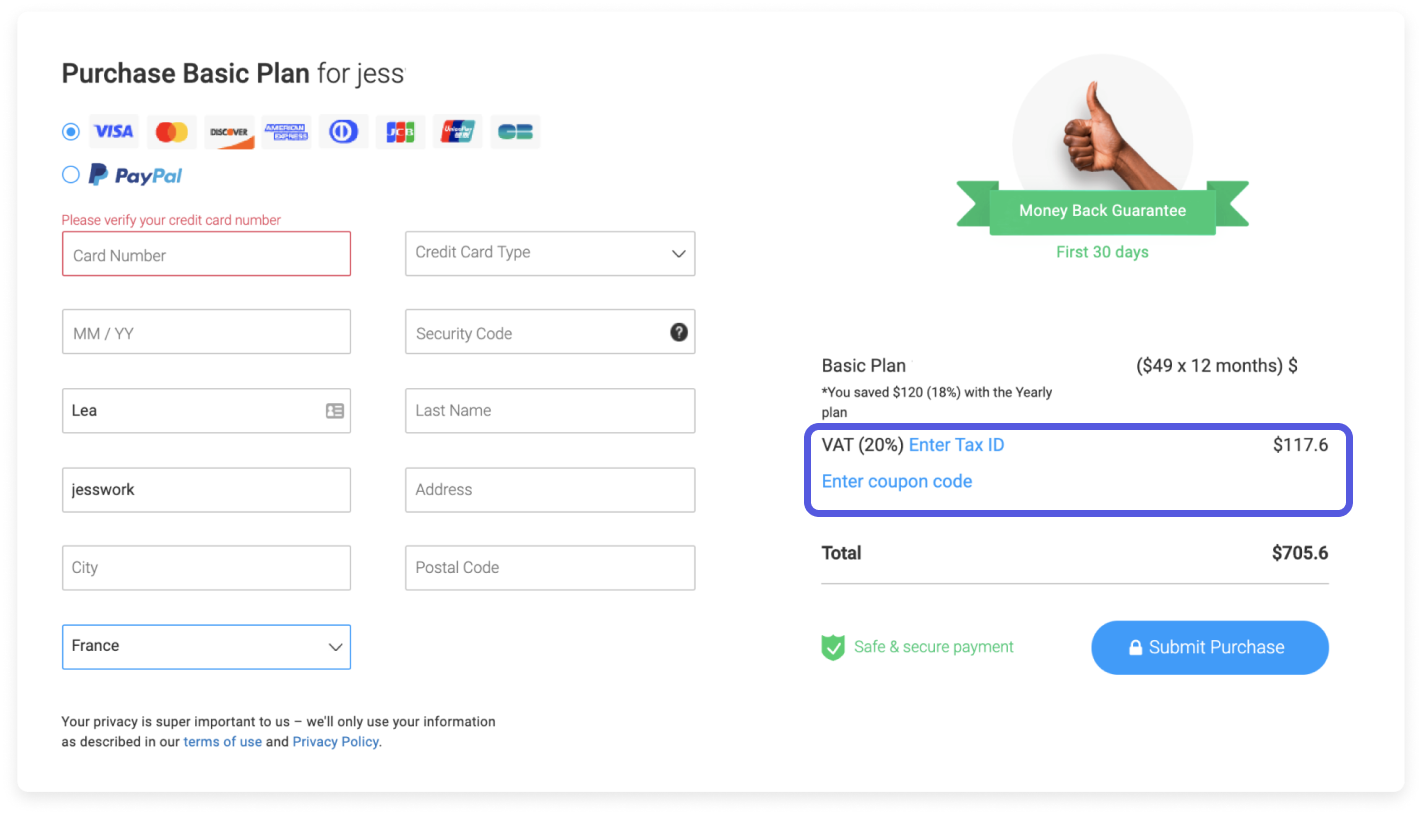This screenshot has width=1422, height=815.
Task: Click the UnionPay card icon
Action: (x=458, y=132)
